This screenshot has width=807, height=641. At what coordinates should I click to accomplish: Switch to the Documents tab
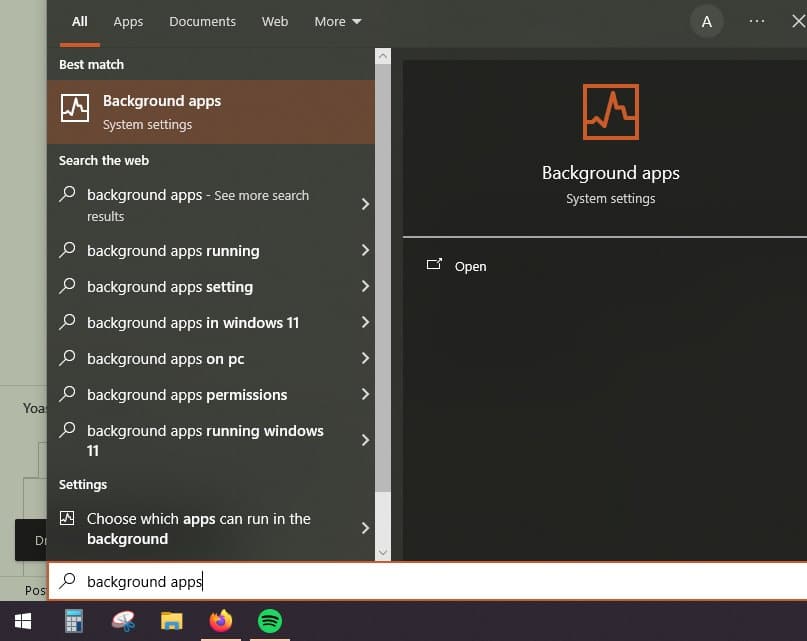tap(202, 22)
